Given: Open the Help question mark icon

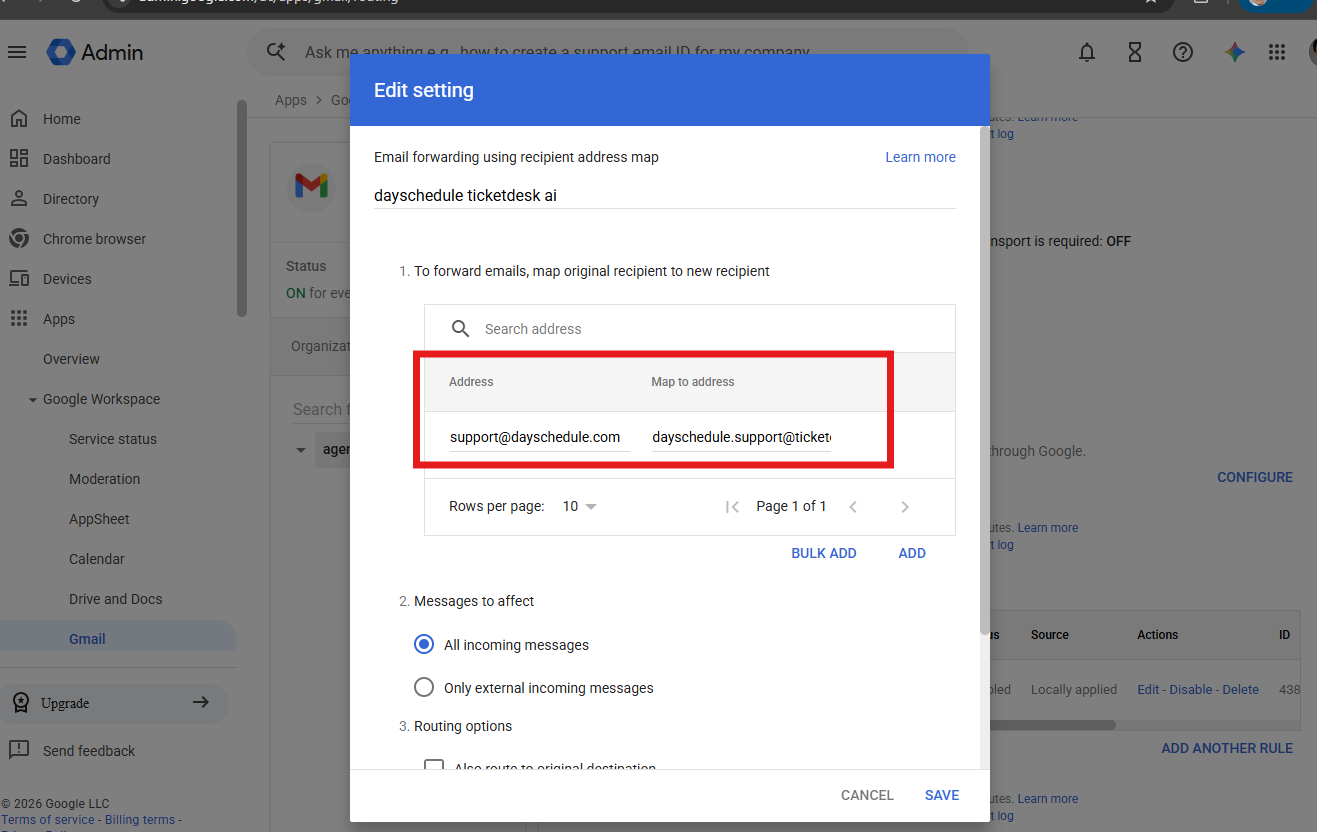Looking at the screenshot, I should click(x=1183, y=52).
